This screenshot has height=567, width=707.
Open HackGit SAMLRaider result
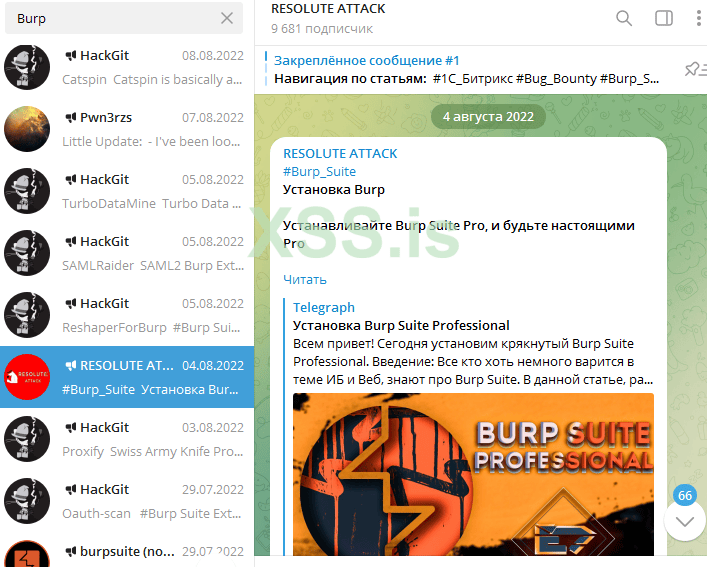tap(127, 253)
